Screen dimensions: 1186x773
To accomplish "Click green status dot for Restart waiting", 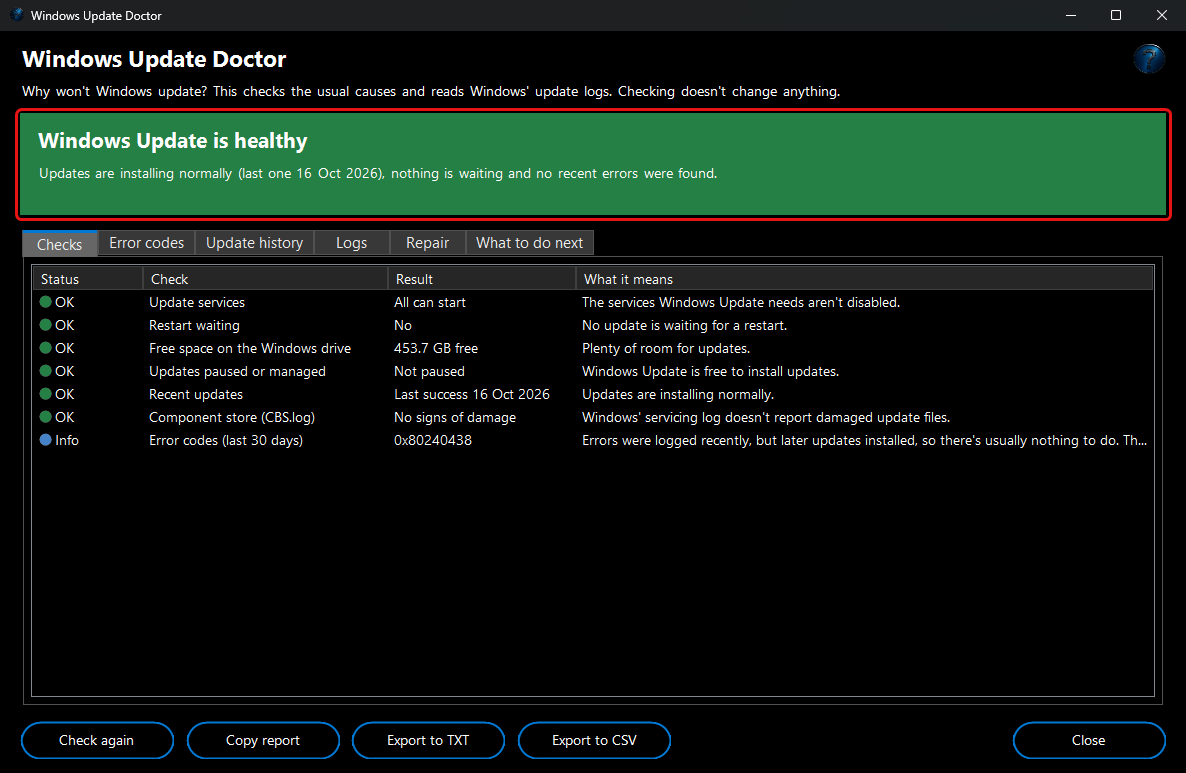I will [45, 325].
